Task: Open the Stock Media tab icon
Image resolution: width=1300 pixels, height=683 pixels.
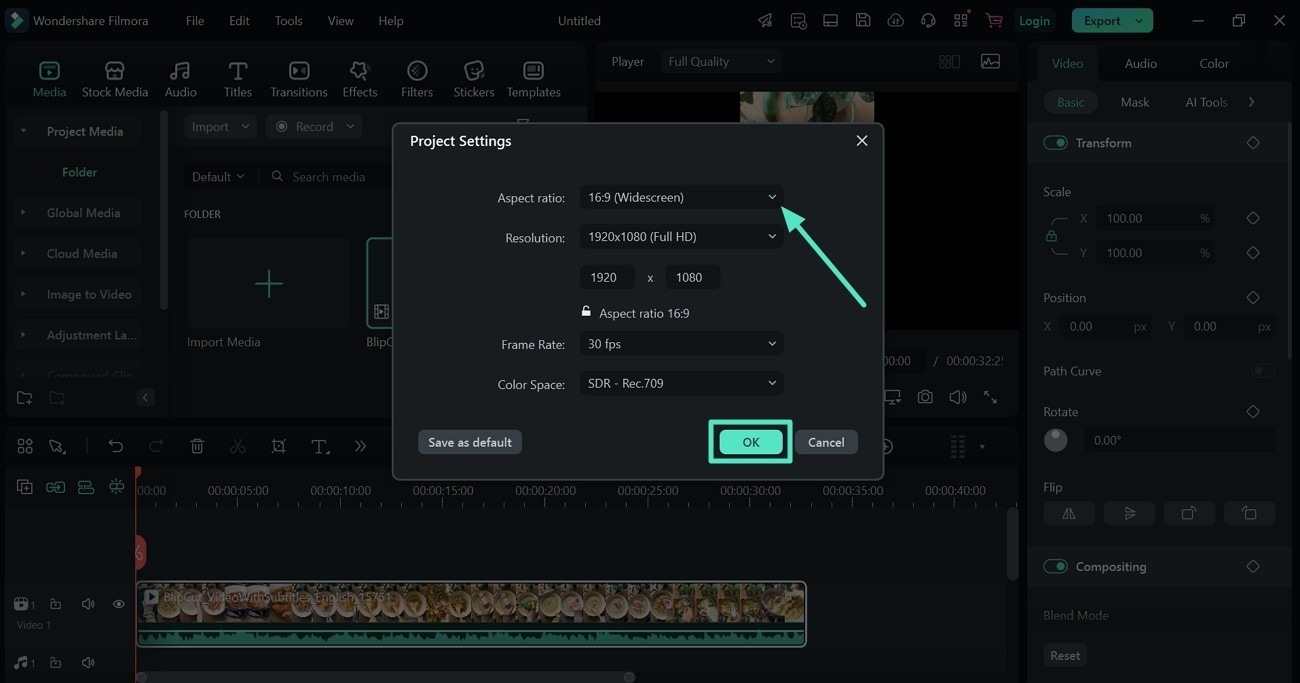Action: click(115, 71)
